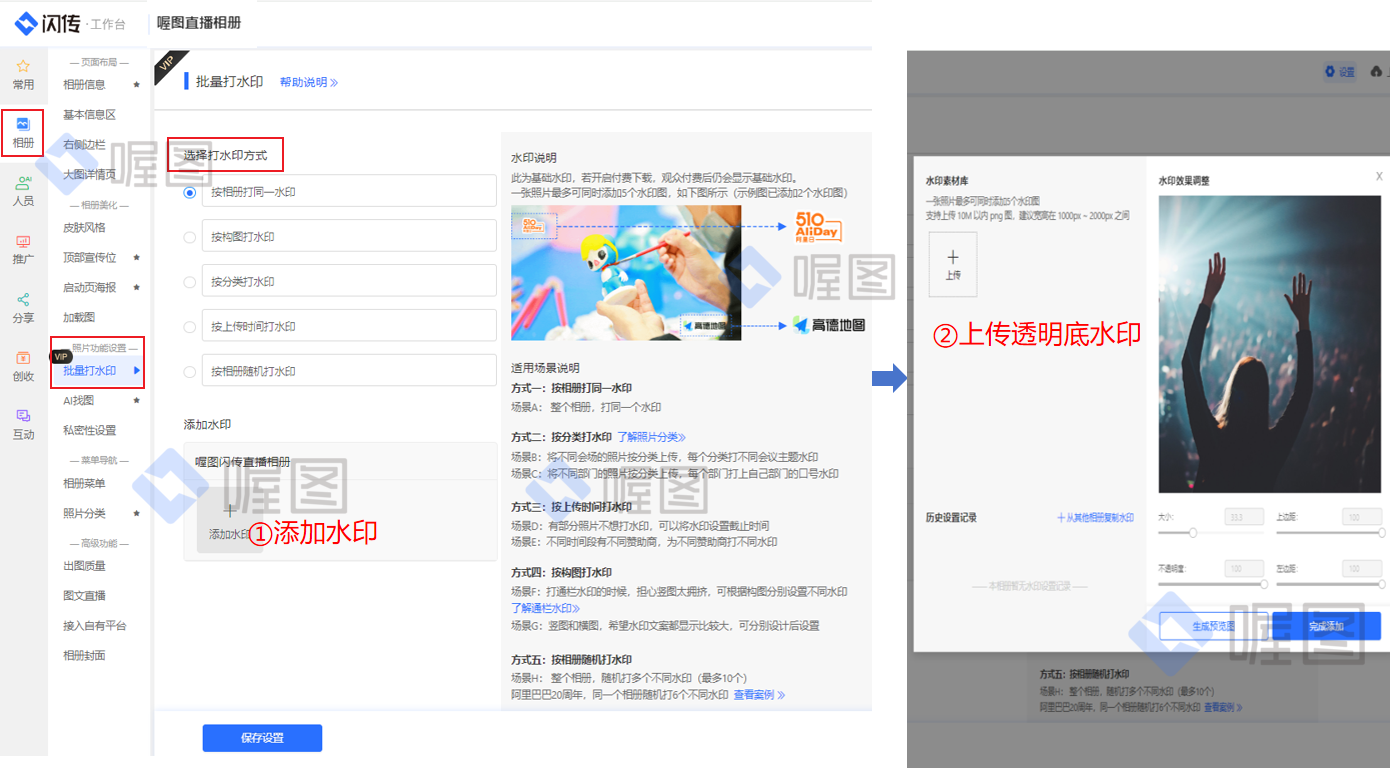Click the 510 AliDay sample watermark logo
The width and height of the screenshot is (1390, 768).
tap(819, 227)
